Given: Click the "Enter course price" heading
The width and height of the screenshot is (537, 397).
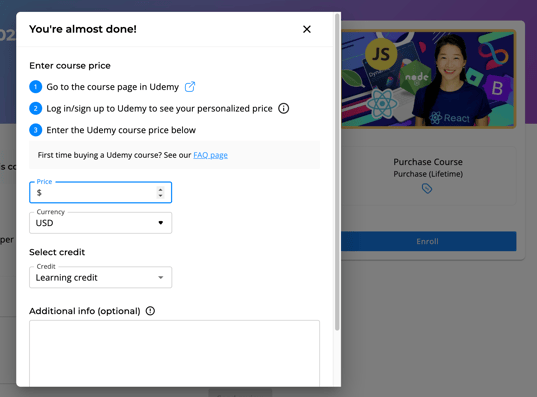Looking at the screenshot, I should click(70, 65).
